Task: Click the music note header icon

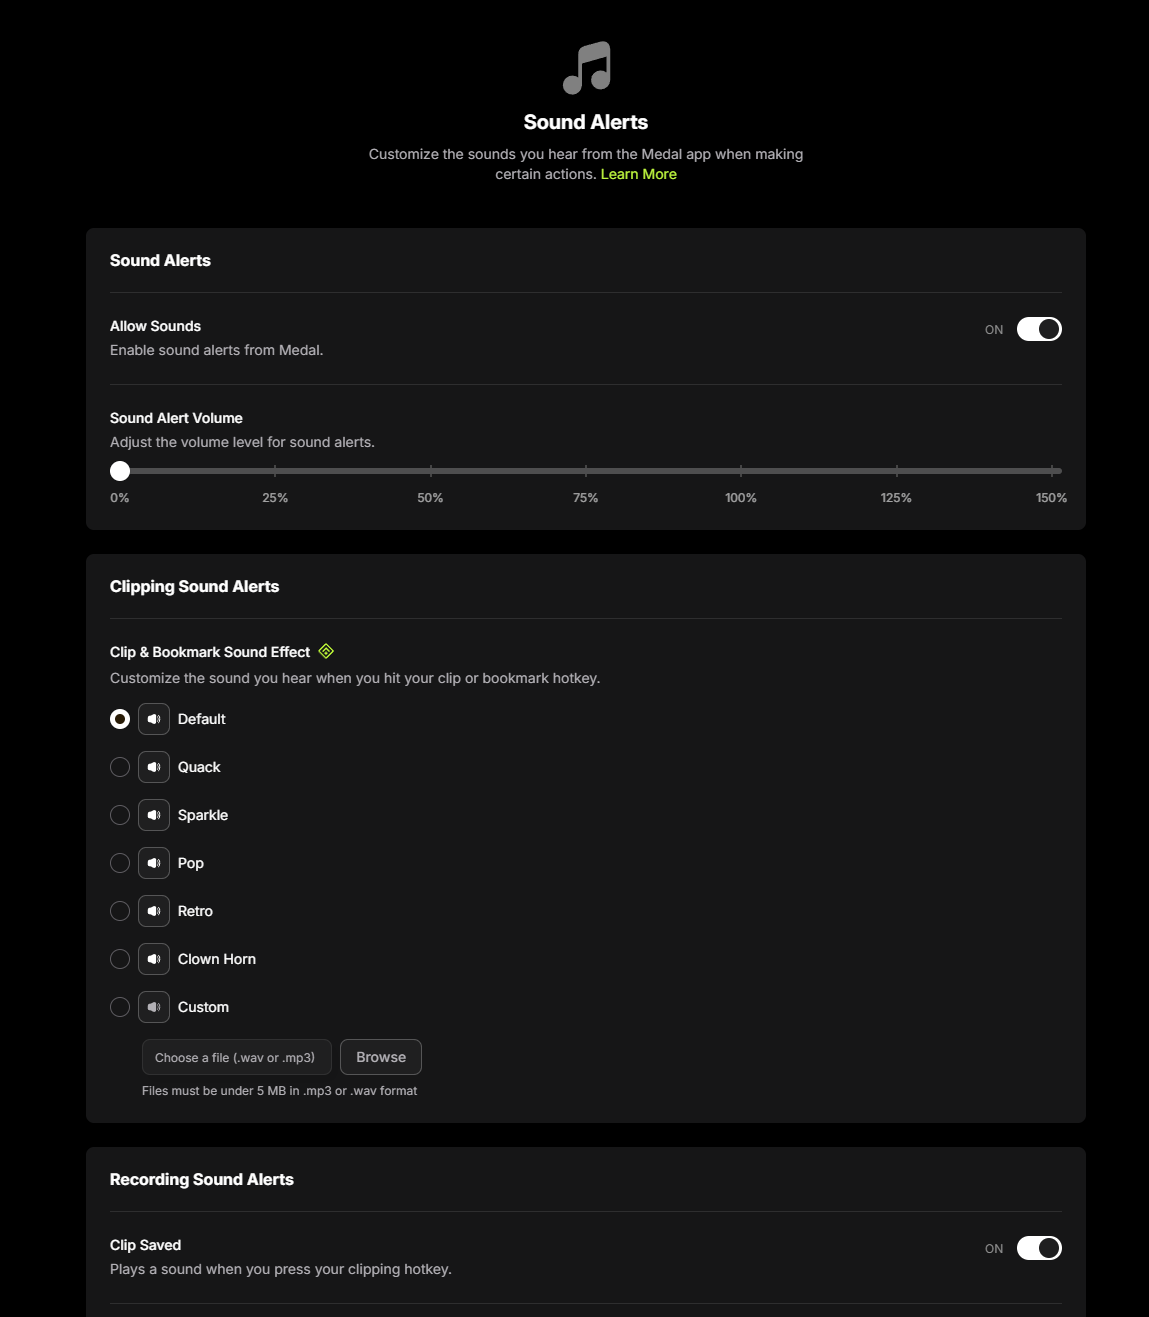Action: click(x=587, y=68)
